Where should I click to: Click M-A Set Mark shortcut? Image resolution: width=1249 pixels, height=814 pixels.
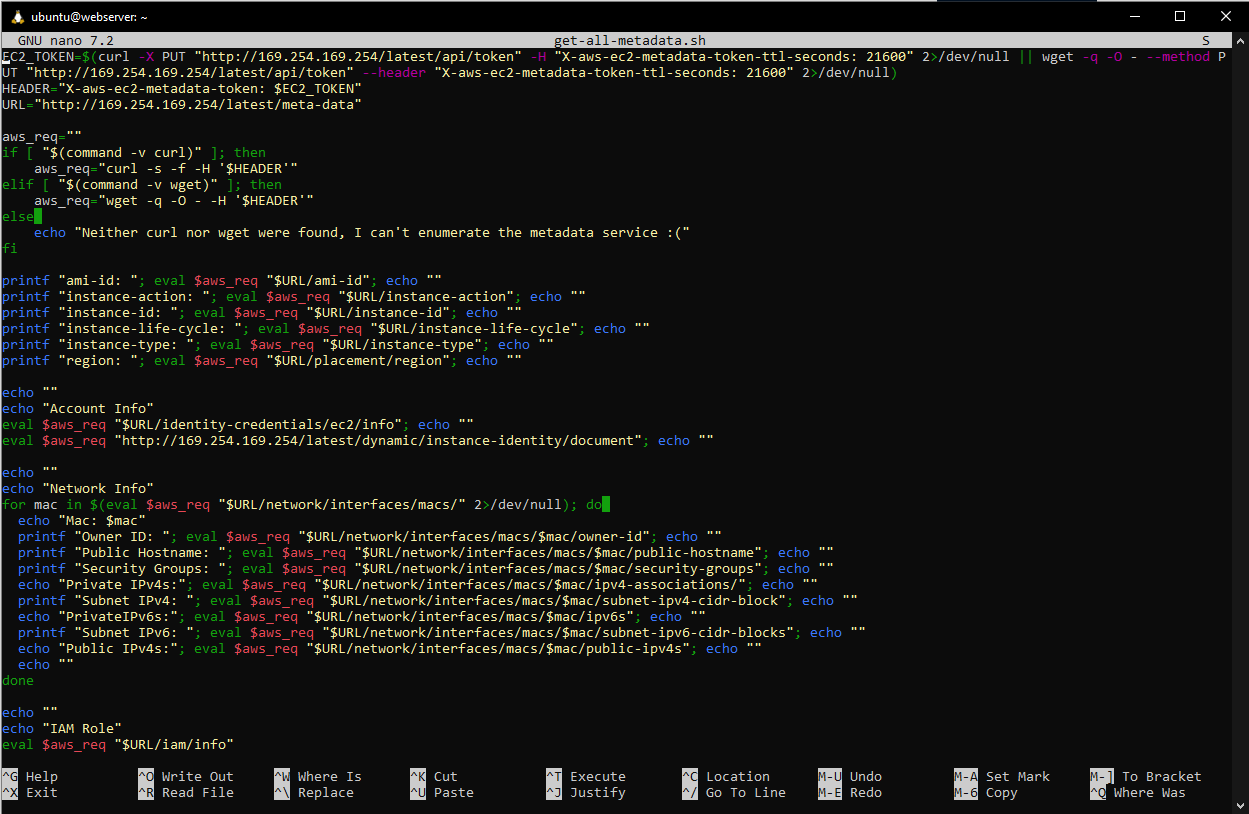pos(1001,777)
